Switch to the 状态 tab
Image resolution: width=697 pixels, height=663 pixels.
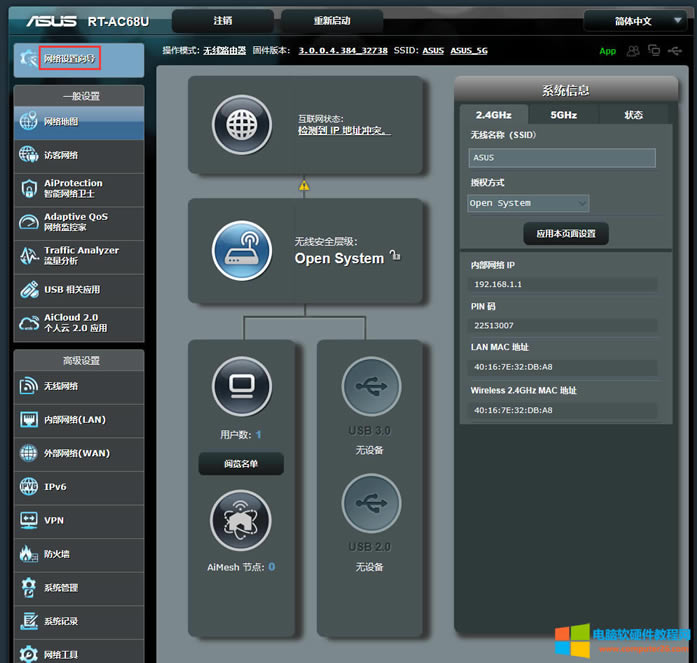tap(634, 115)
